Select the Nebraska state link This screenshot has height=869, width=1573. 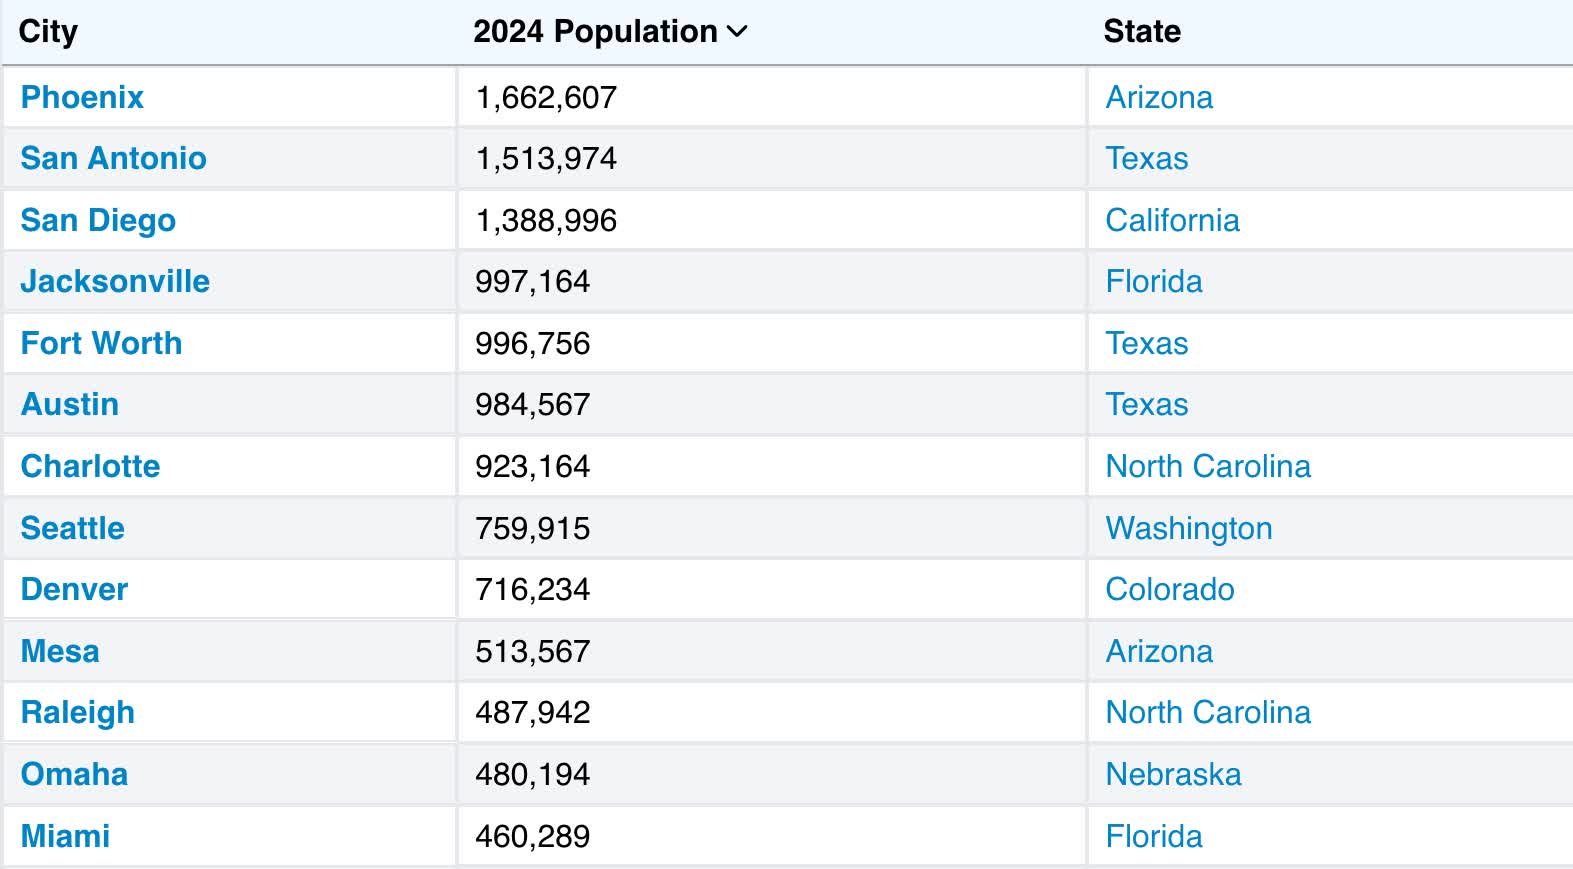pyautogui.click(x=1173, y=774)
